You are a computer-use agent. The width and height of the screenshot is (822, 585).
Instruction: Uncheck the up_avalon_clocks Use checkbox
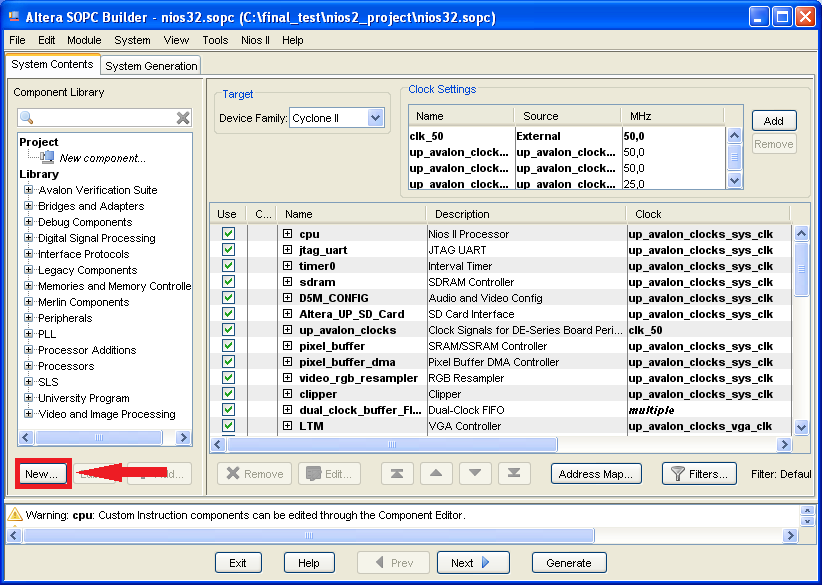tap(228, 330)
